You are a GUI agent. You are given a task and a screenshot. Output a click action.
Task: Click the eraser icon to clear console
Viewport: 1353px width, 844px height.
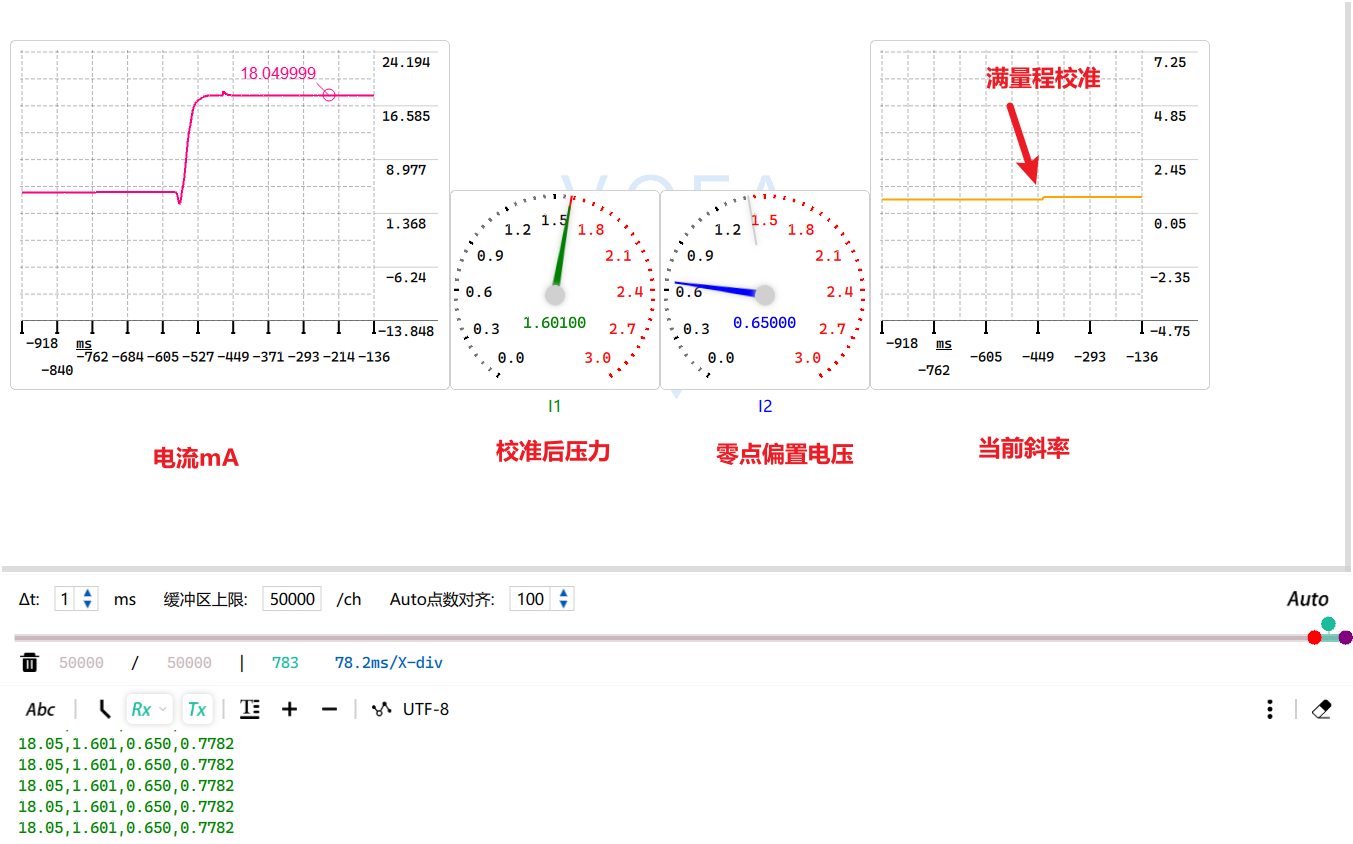pos(1321,709)
